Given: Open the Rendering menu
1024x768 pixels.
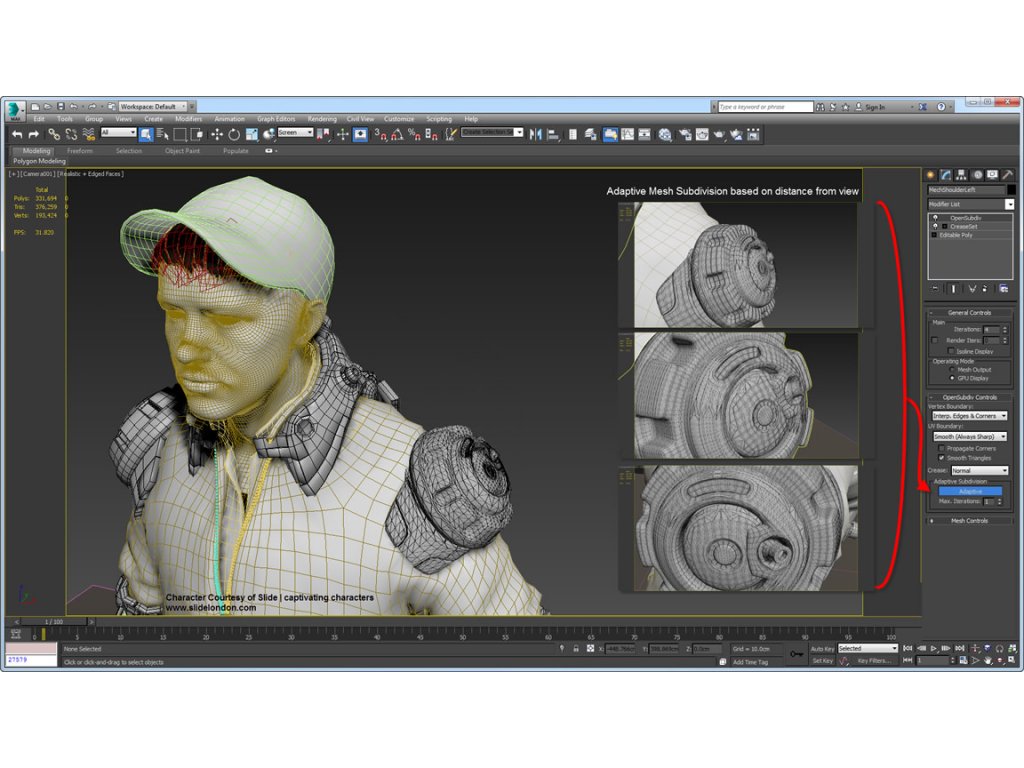Looking at the screenshot, I should [x=322, y=119].
